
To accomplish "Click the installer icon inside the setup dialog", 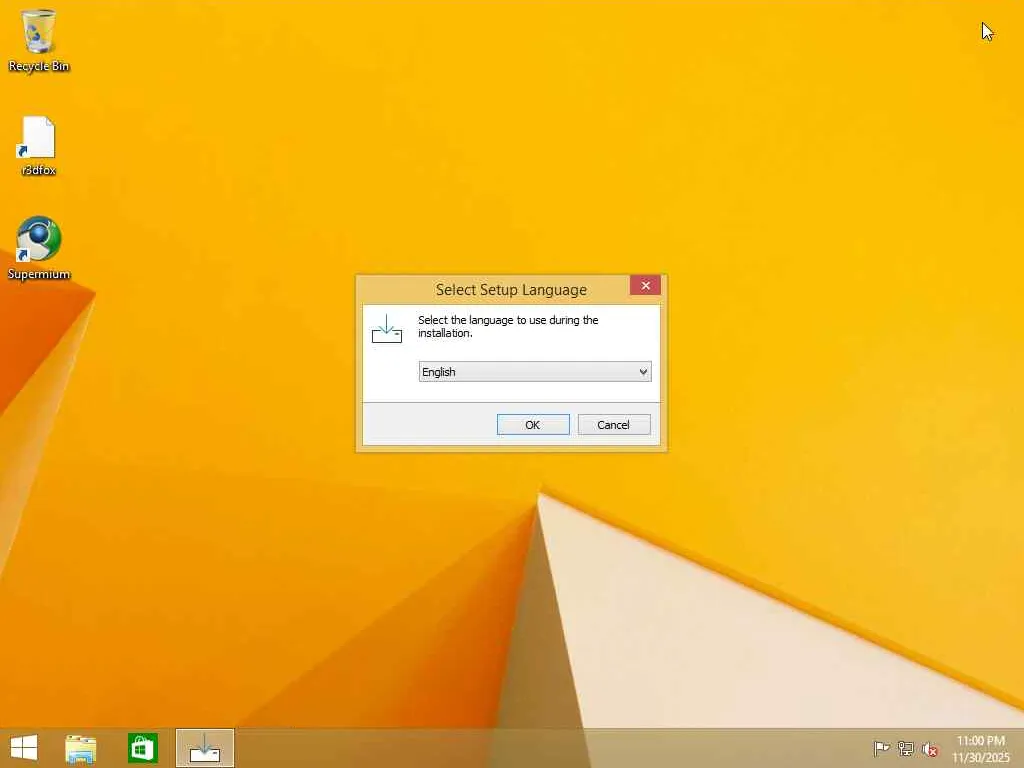I will click(x=387, y=329).
